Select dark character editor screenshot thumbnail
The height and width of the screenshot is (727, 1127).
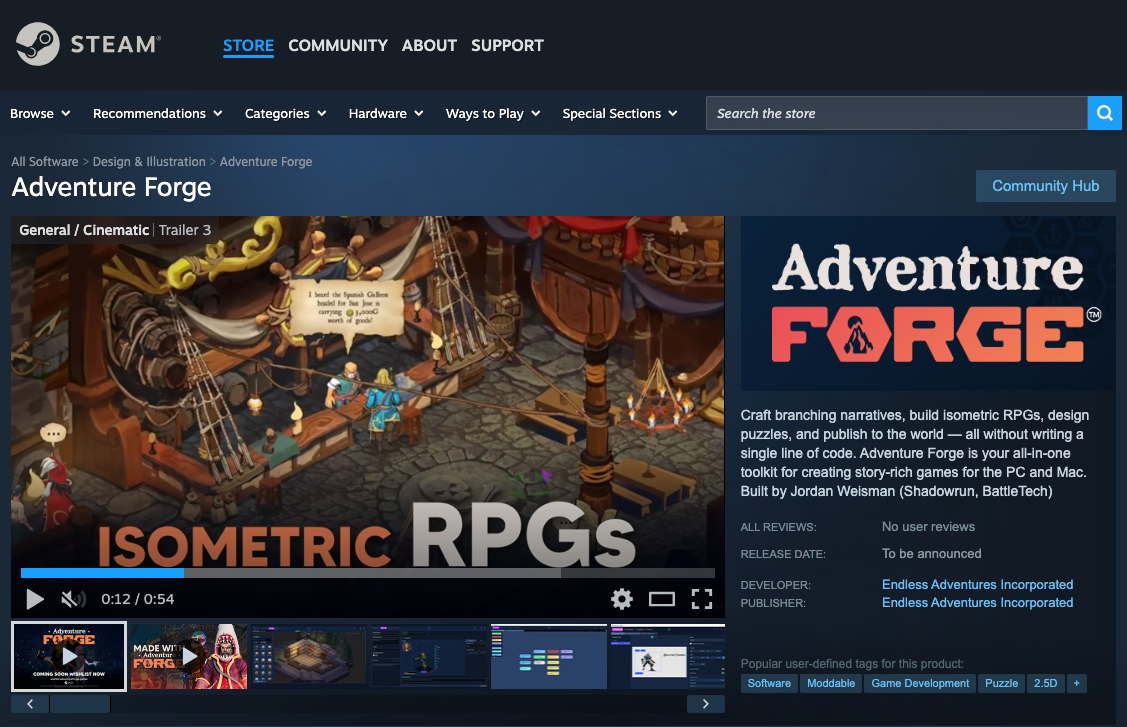pos(429,657)
